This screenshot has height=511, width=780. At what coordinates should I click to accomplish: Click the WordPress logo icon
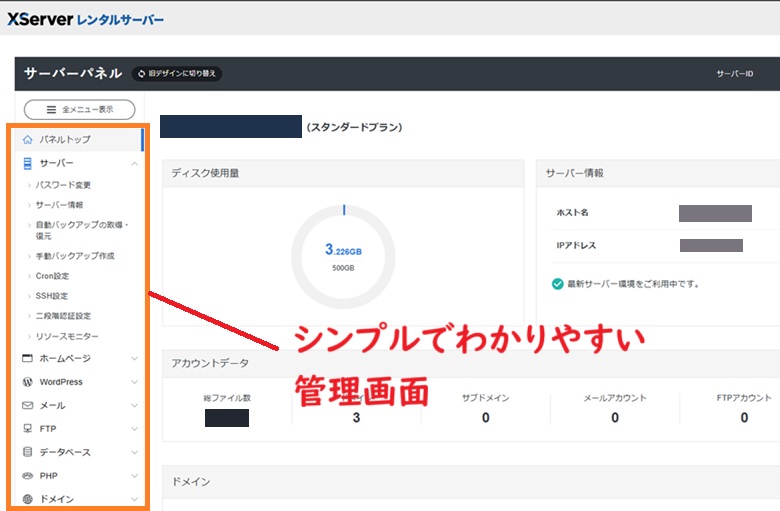click(28, 382)
